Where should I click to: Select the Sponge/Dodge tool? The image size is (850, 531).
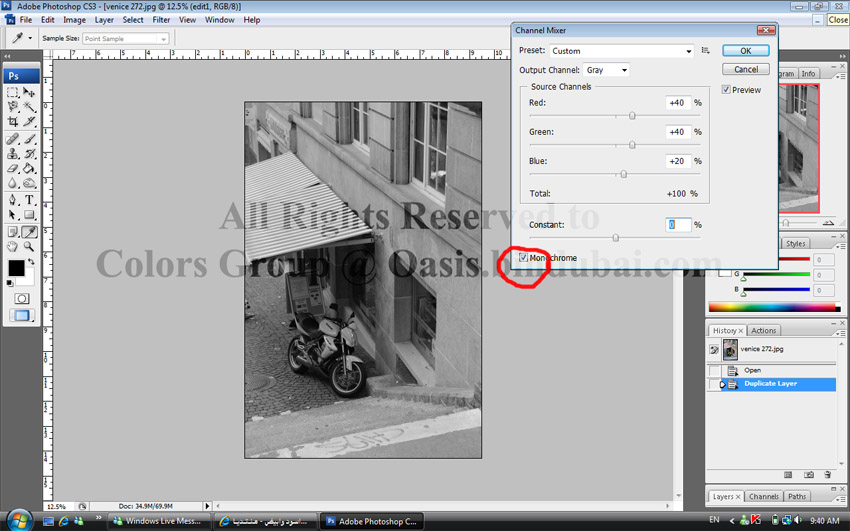29,183
